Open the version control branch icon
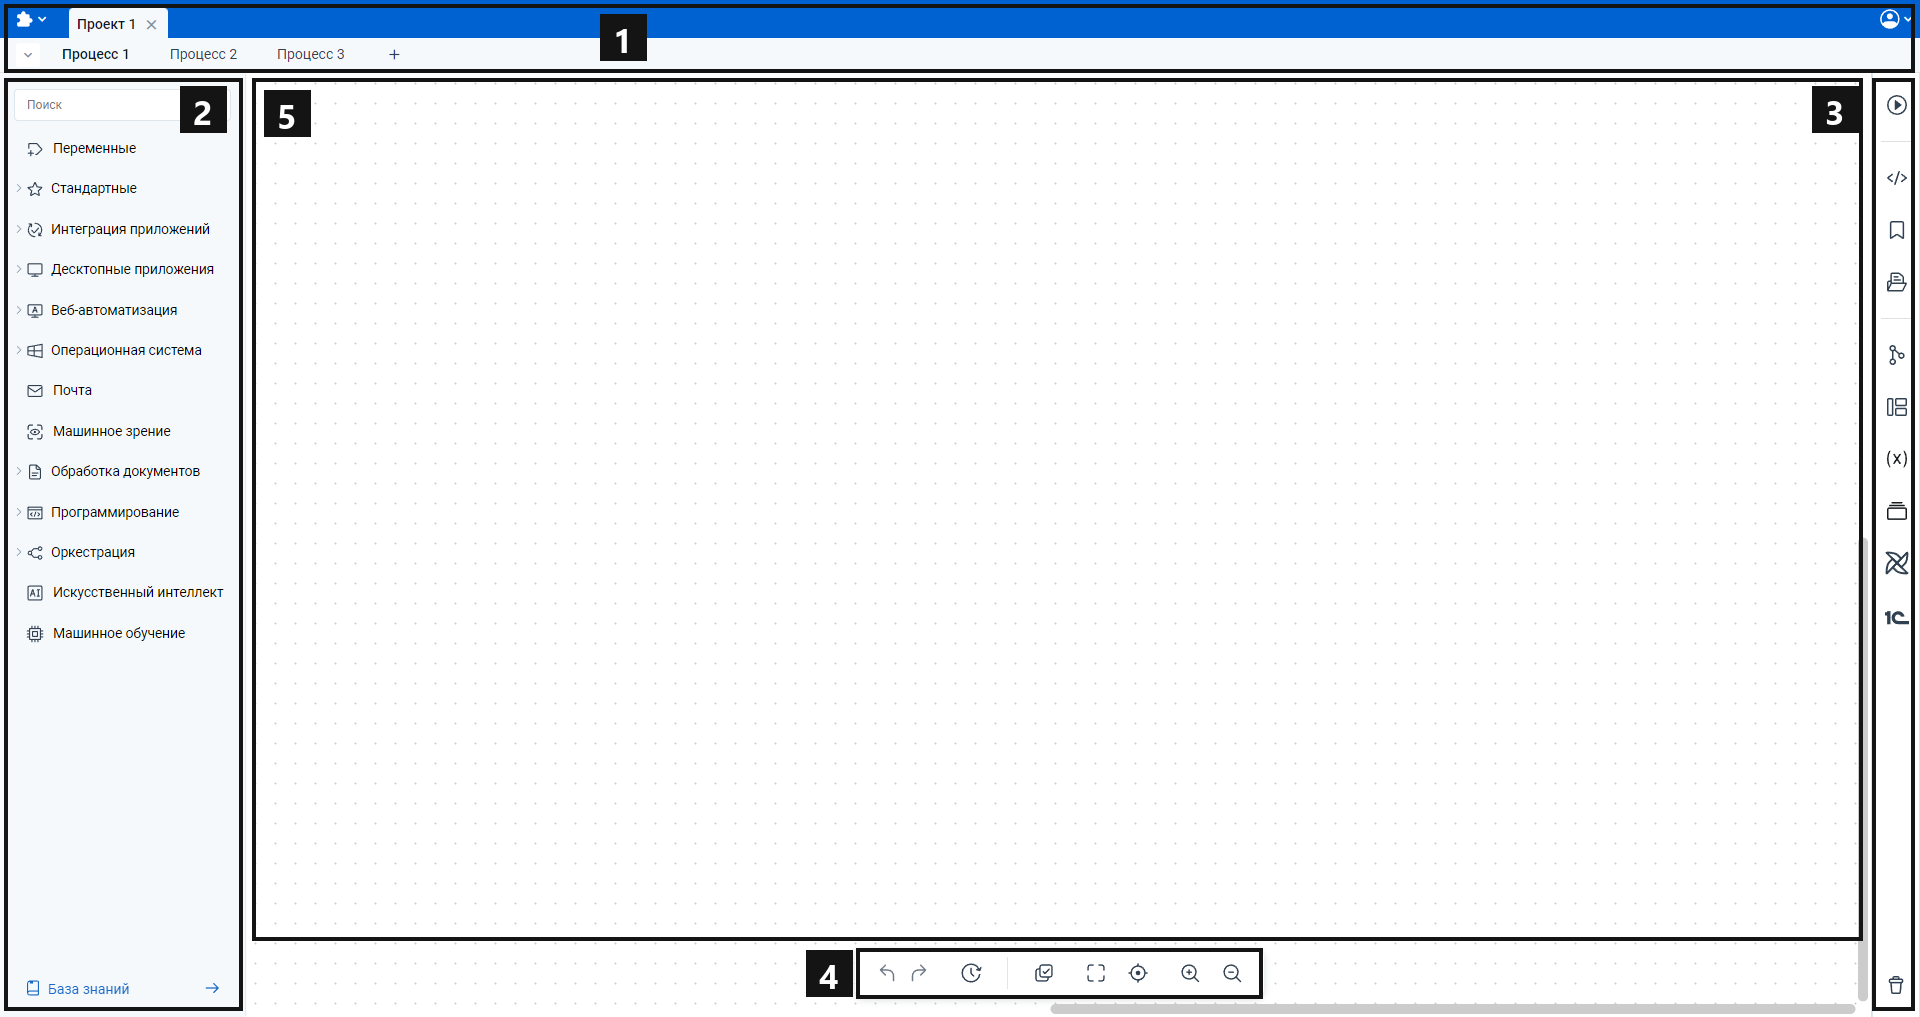 point(1896,355)
